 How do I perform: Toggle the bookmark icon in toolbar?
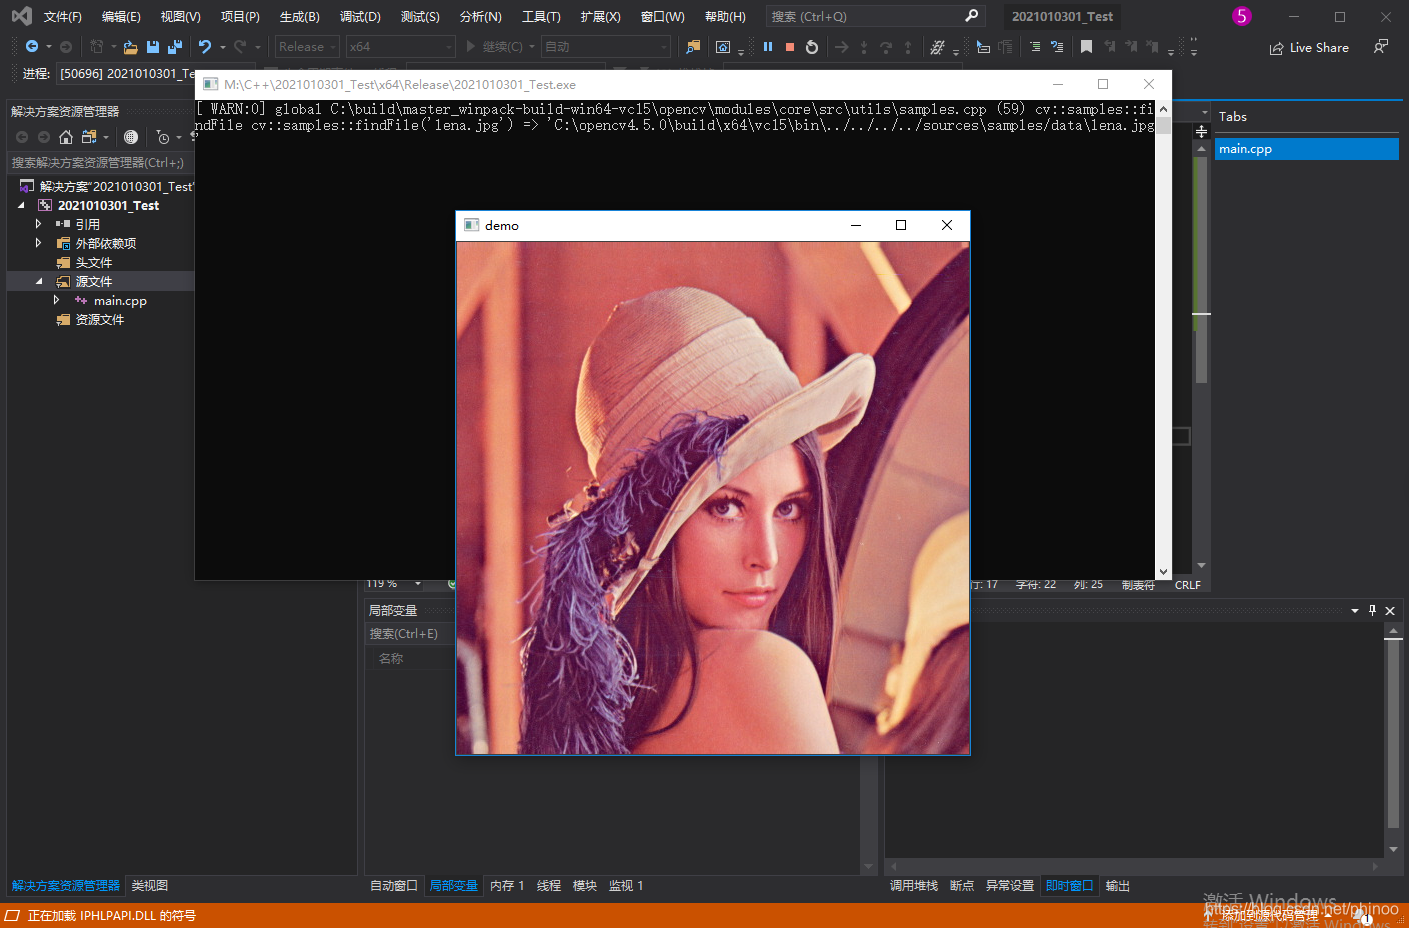[1086, 47]
